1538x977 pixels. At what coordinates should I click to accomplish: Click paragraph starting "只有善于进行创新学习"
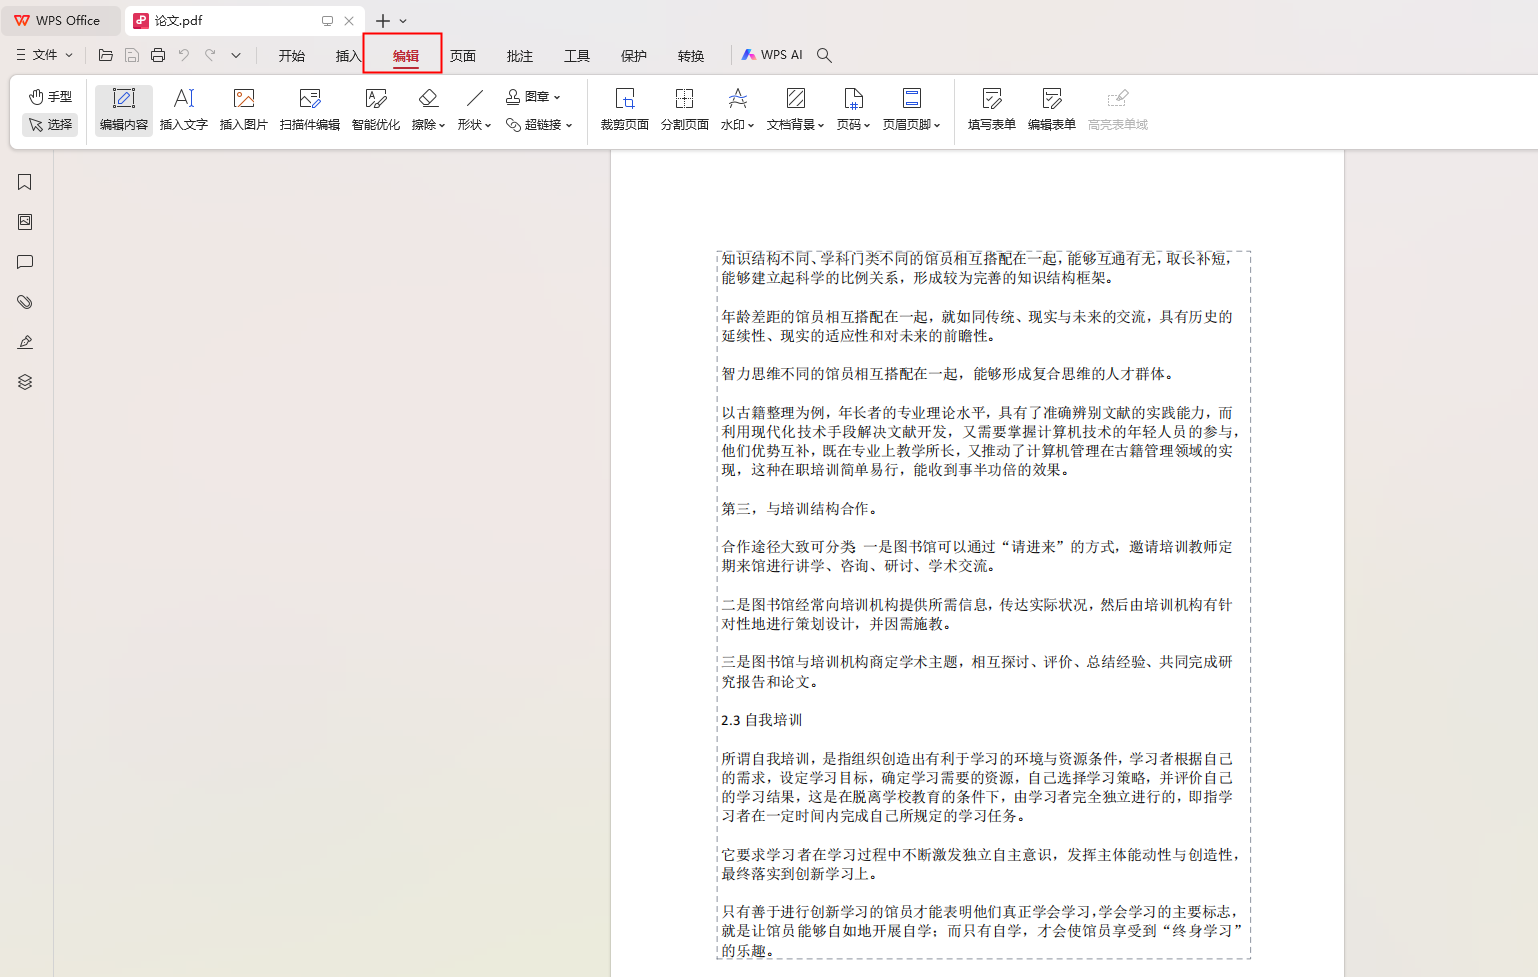pos(982,931)
